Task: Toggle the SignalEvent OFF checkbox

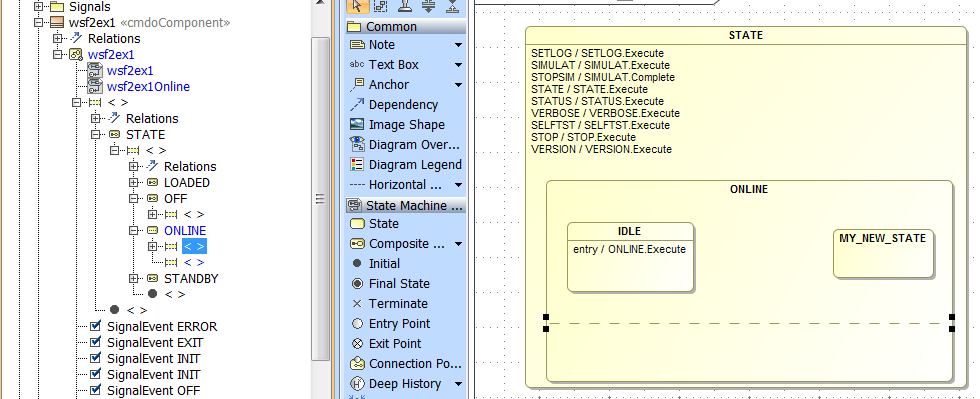Action: pyautogui.click(x=96, y=390)
